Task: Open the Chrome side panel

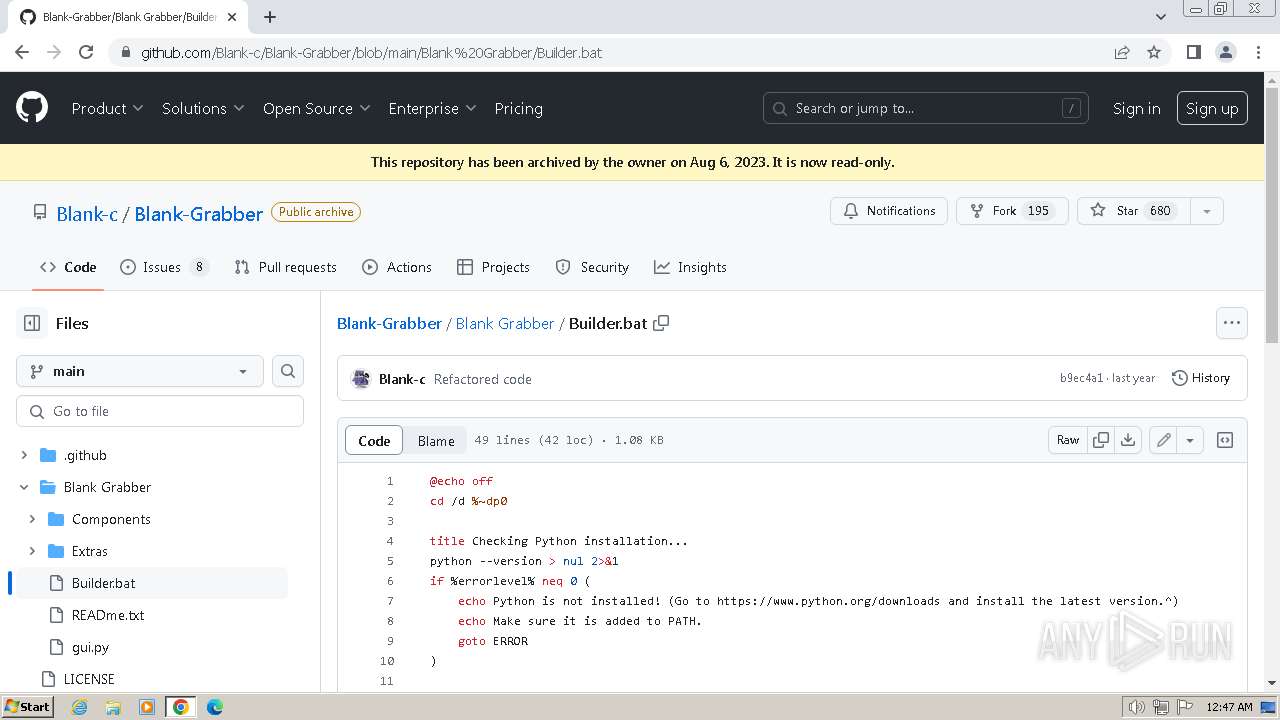Action: pos(1193,52)
